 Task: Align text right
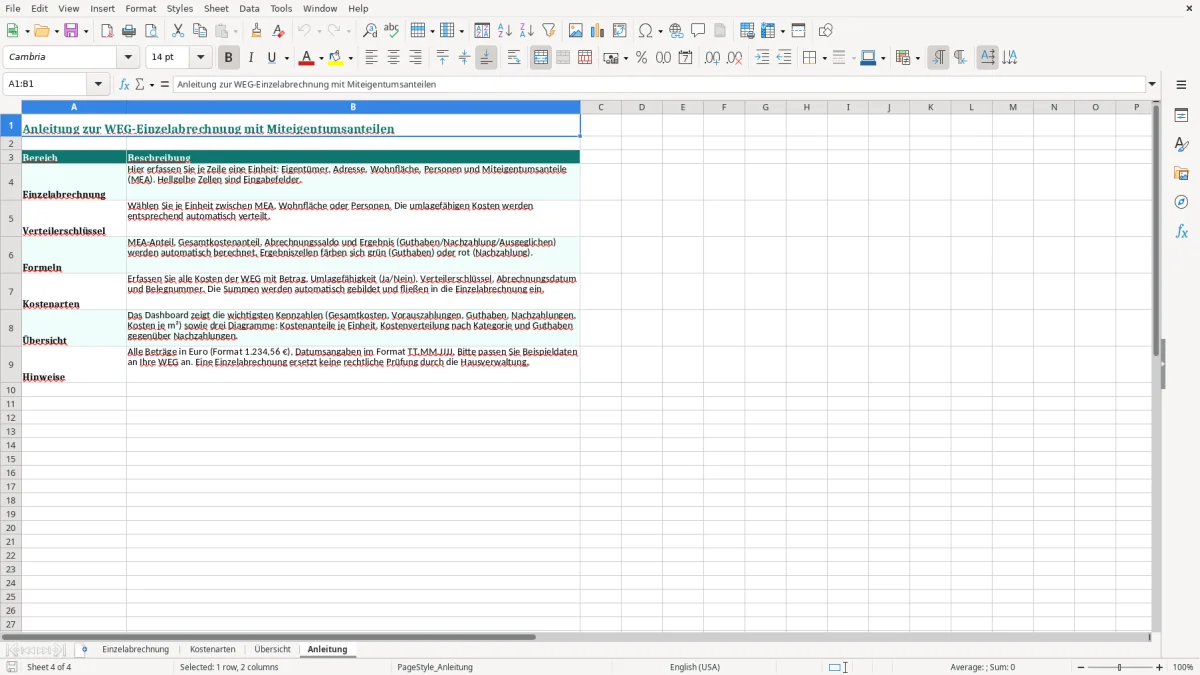pyautogui.click(x=415, y=58)
